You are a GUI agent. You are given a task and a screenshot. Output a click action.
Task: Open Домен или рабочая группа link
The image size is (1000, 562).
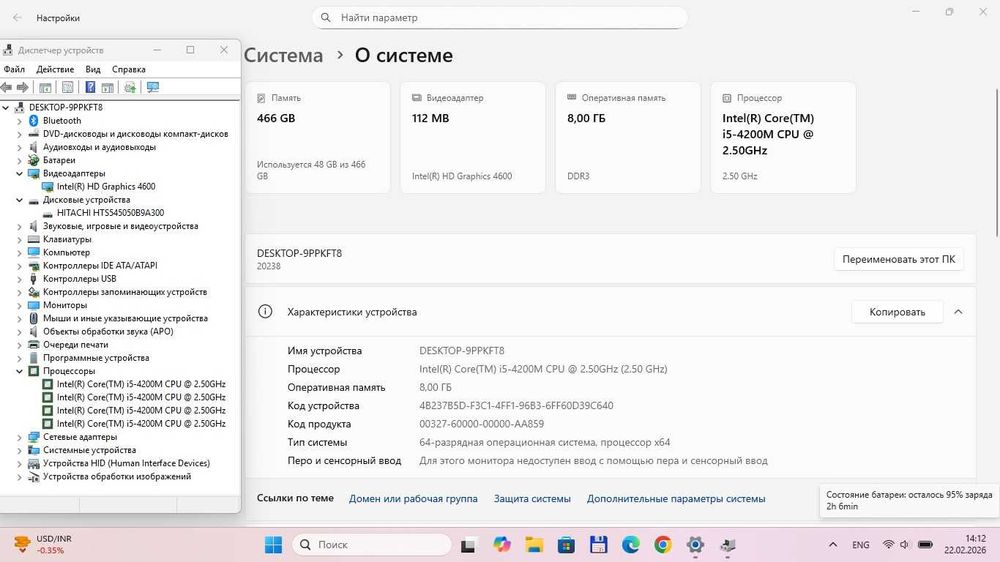[413, 499]
